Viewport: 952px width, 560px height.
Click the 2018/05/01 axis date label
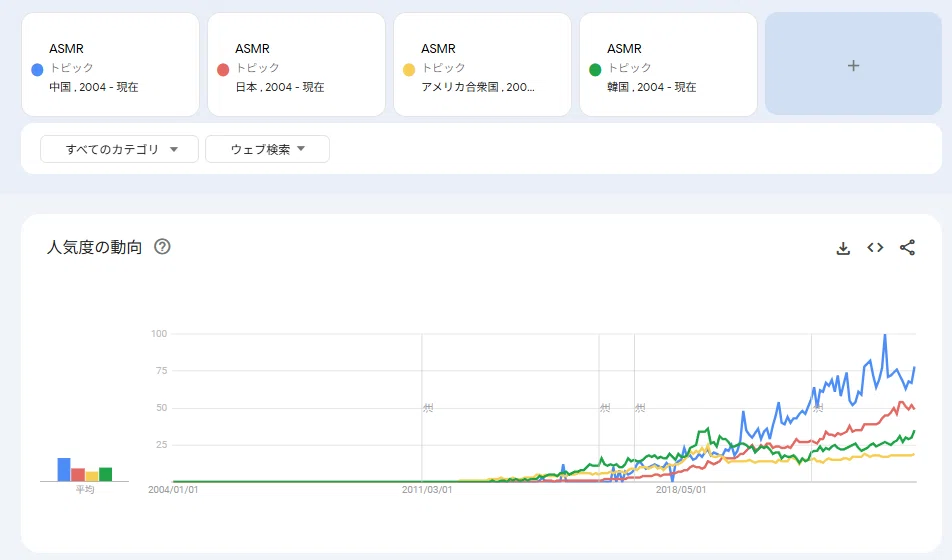point(681,490)
